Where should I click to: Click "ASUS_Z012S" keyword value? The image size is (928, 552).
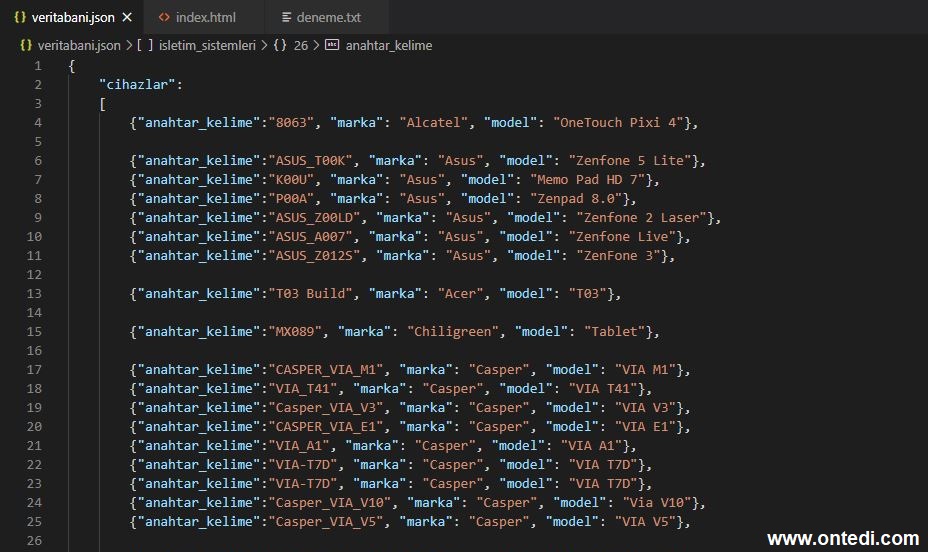[314, 255]
